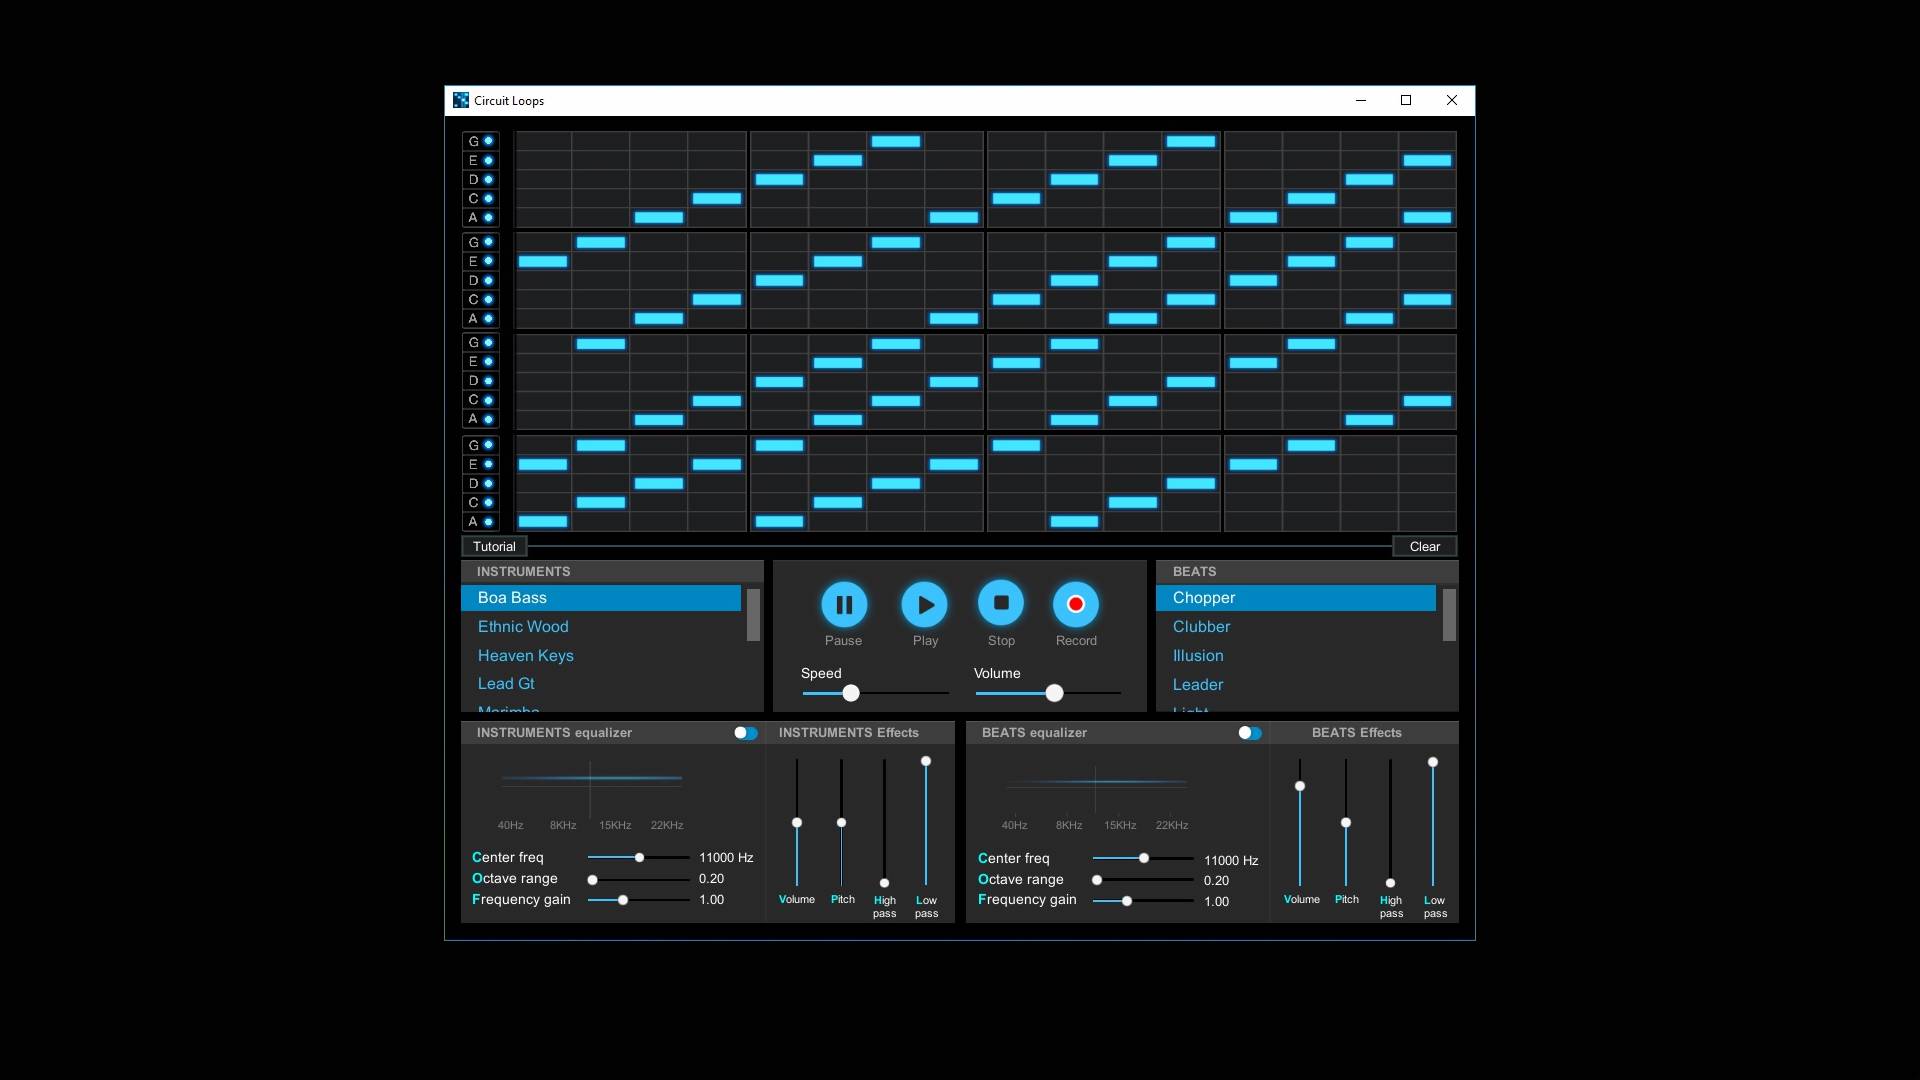Image resolution: width=1920 pixels, height=1080 pixels.
Task: Click the Pitch slider under INSTRUMENTS Effects
Action: pos(842,822)
